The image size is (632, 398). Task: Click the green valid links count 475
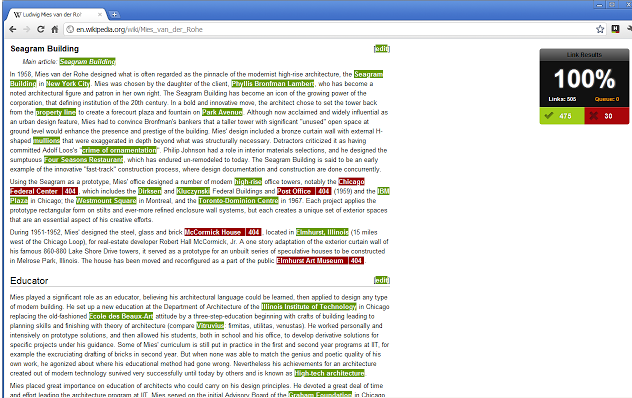[x=562, y=116]
